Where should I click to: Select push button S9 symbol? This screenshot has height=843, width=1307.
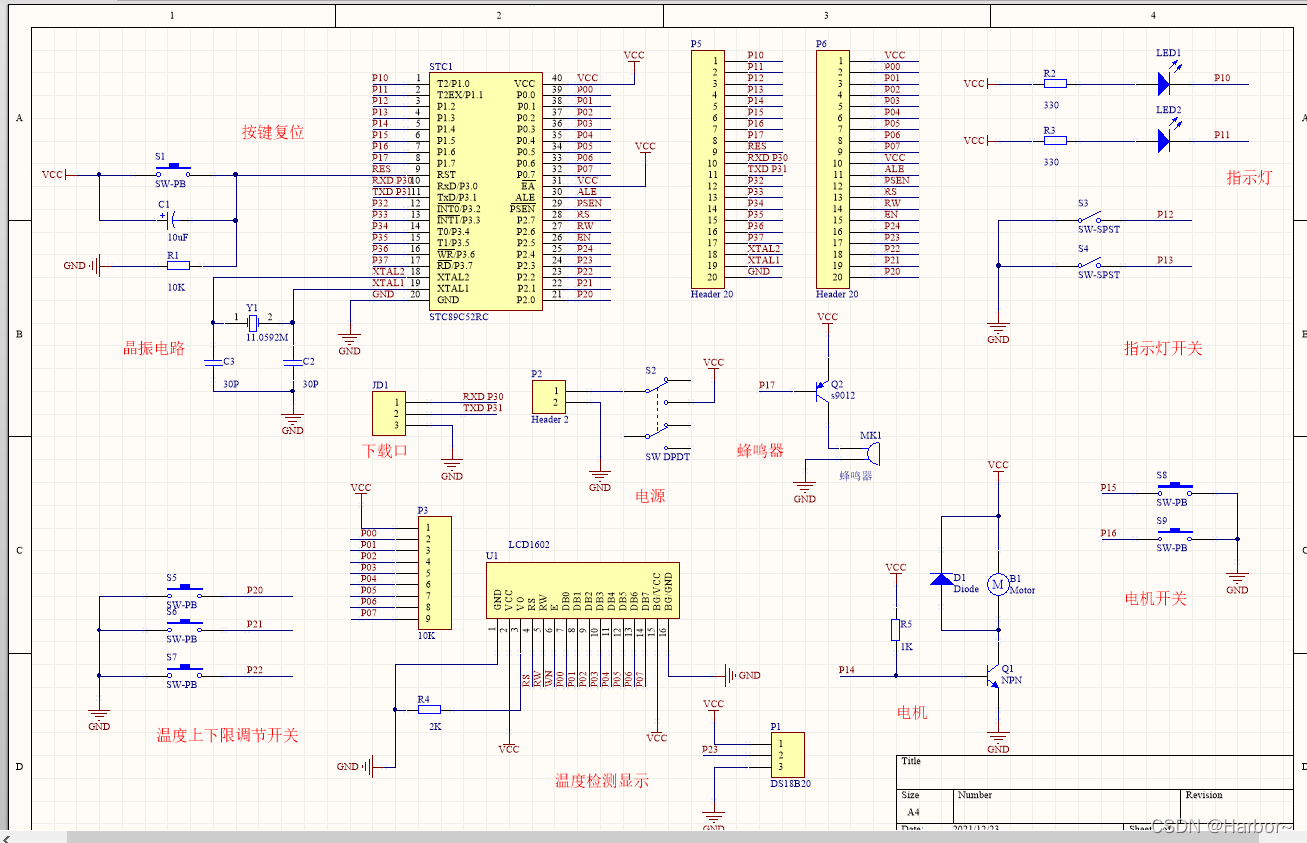[1174, 535]
